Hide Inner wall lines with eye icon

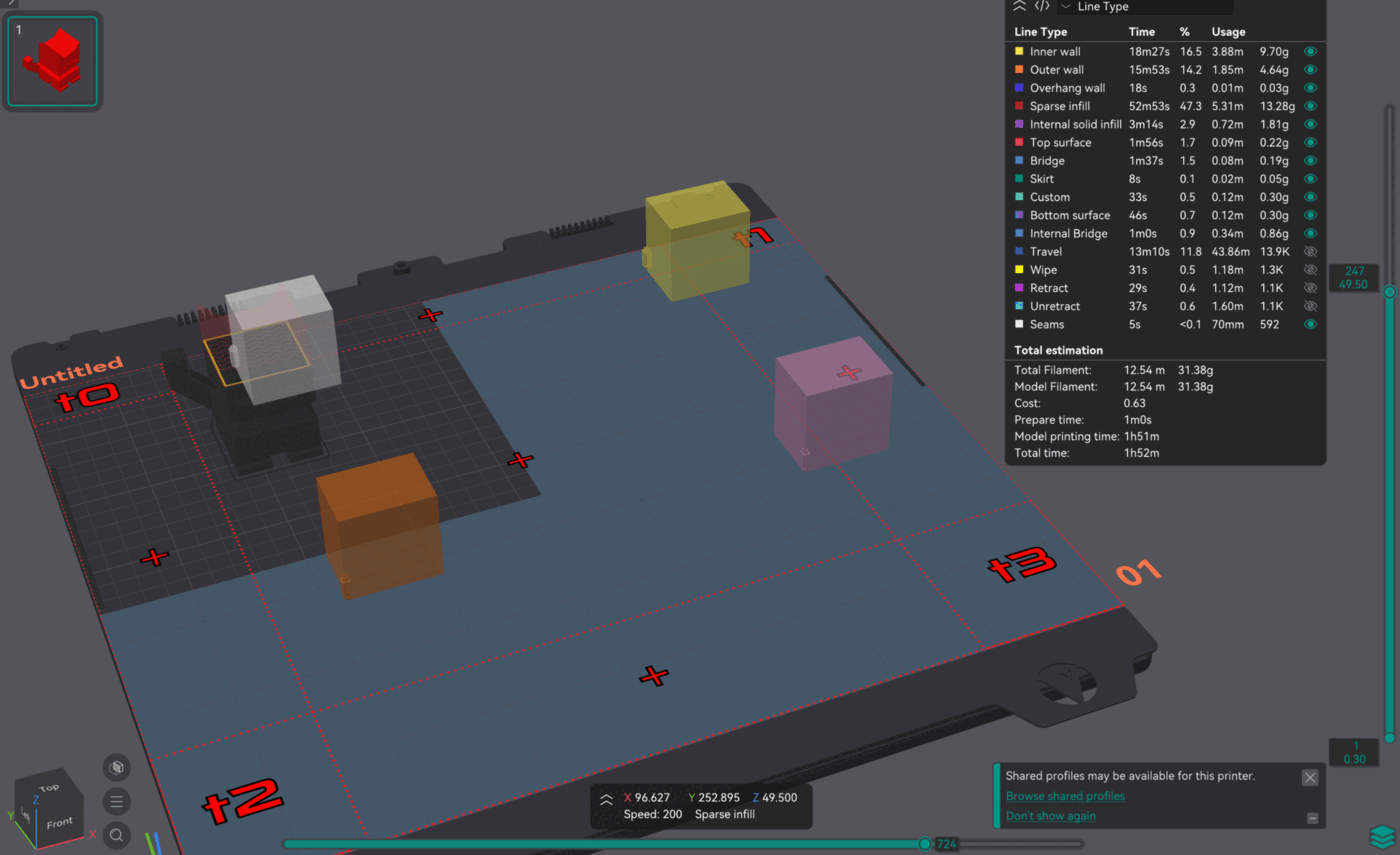coord(1310,51)
